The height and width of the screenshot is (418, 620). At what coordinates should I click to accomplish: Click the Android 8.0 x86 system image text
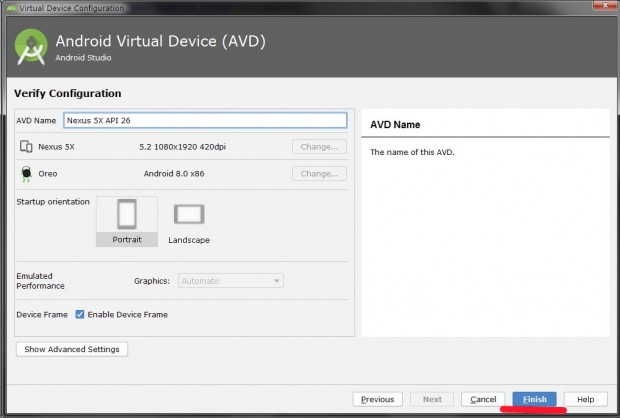172,174
